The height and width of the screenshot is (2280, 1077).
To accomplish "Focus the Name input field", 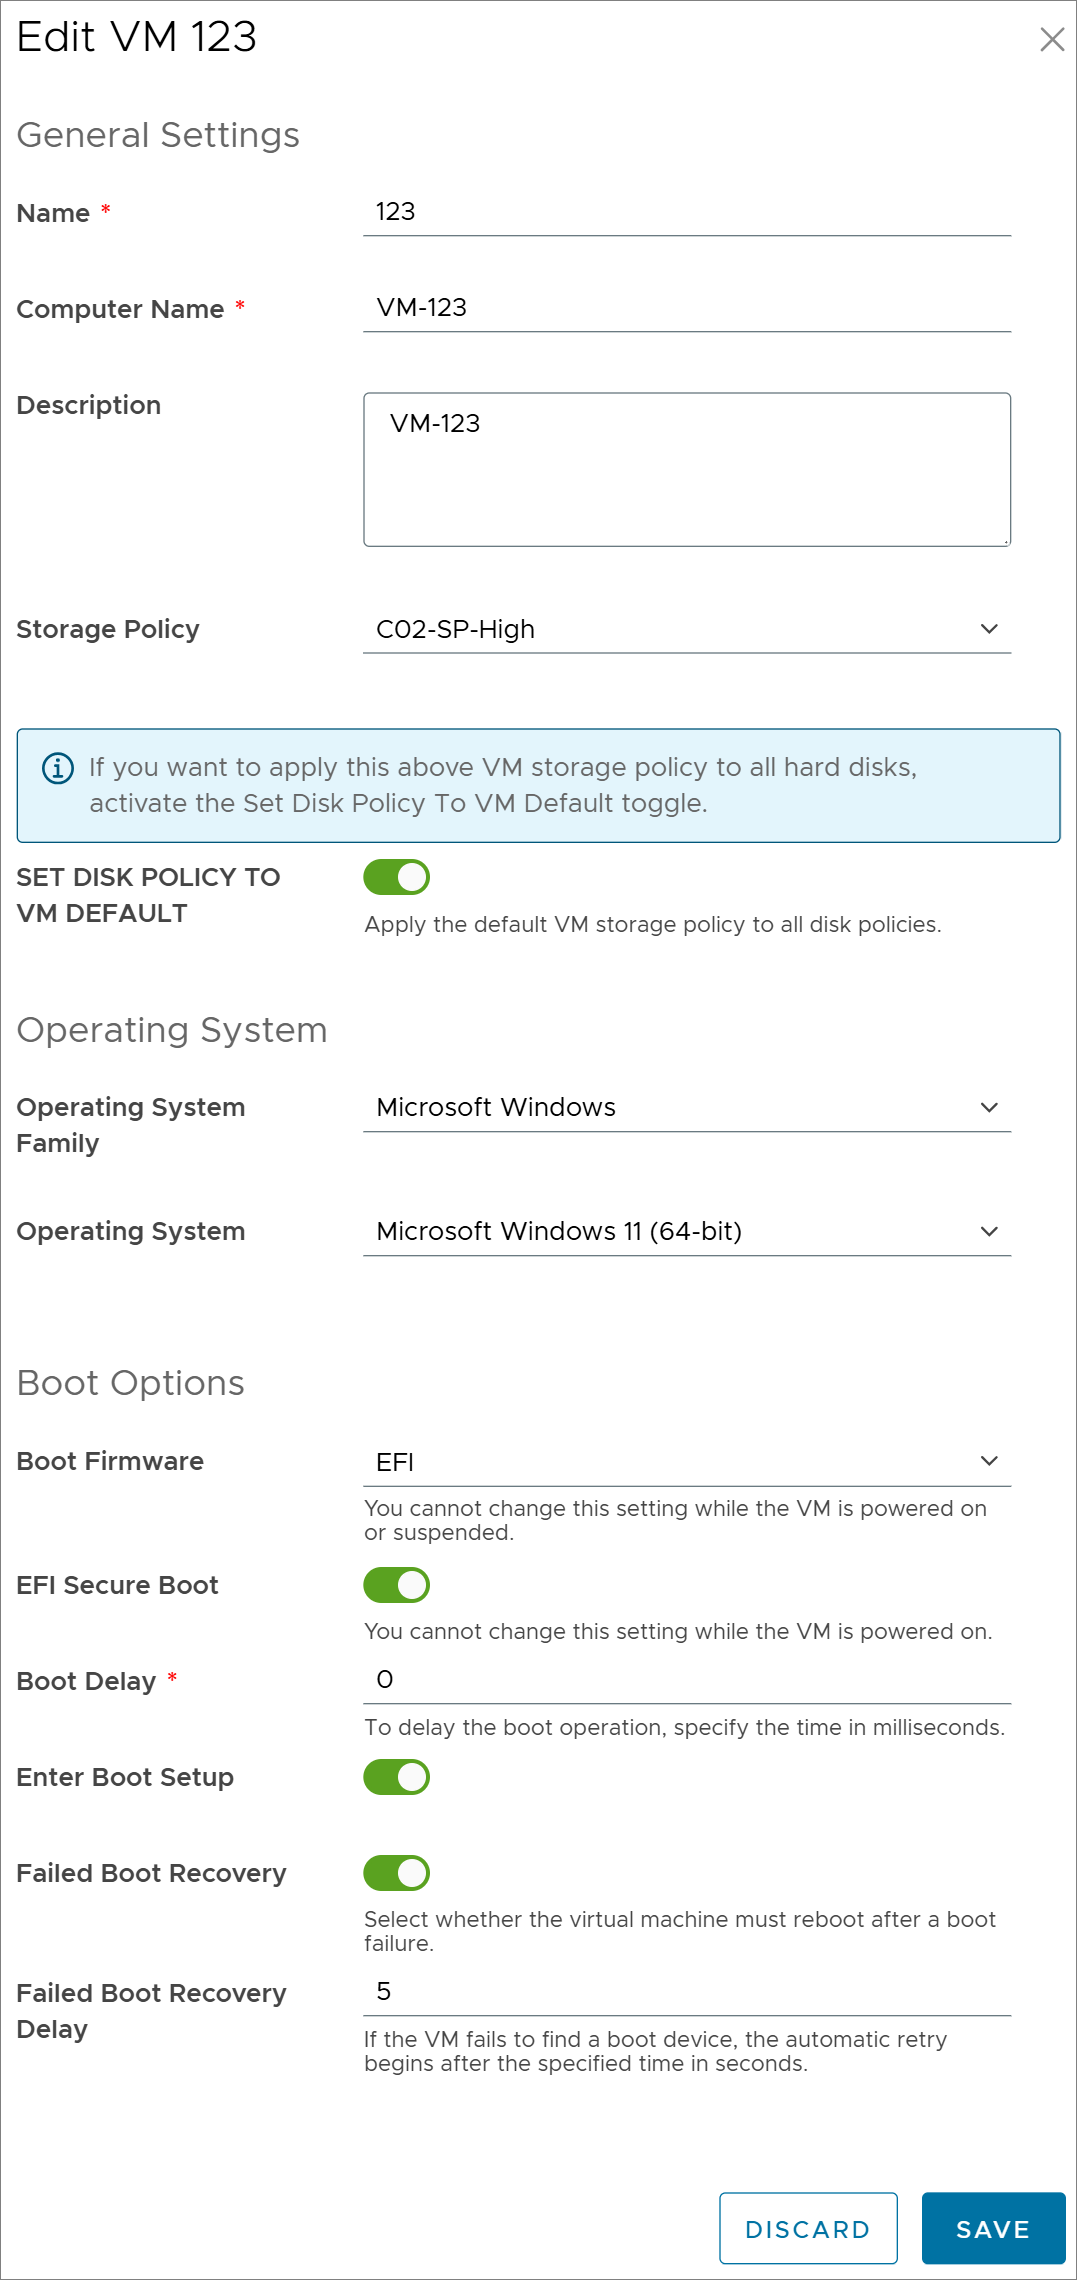I will click(687, 212).
